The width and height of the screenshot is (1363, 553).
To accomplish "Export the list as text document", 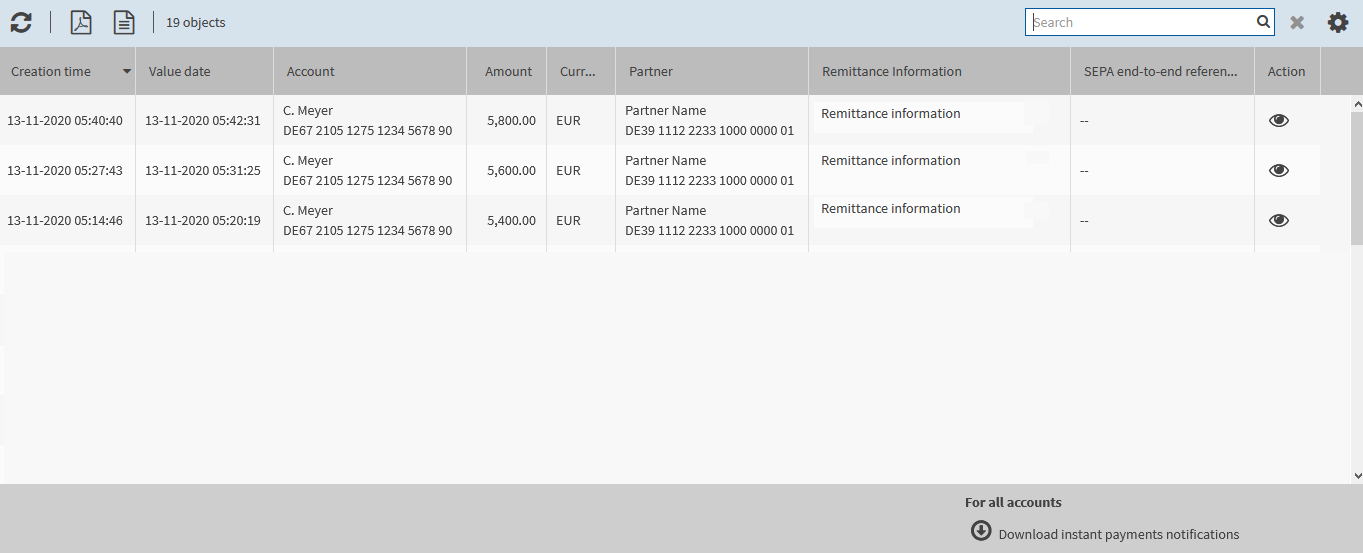I will (x=124, y=22).
